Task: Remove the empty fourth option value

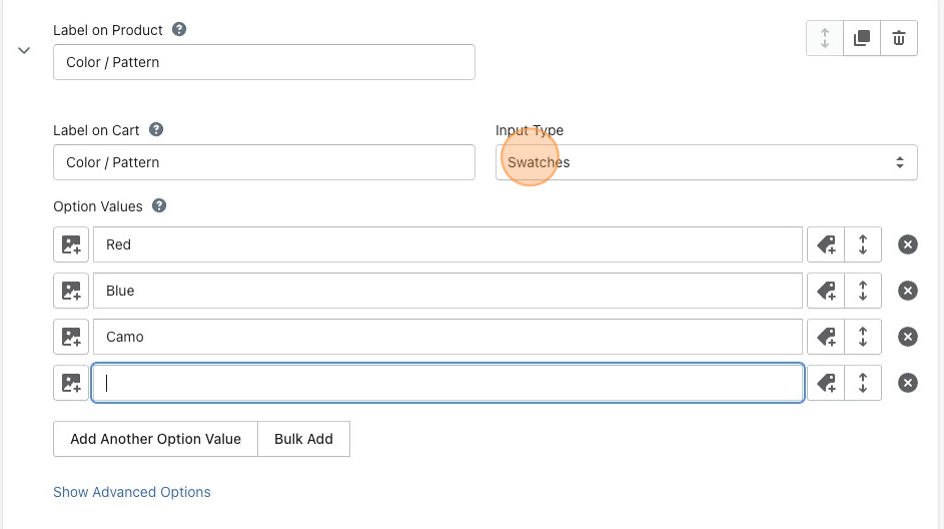Action: click(x=908, y=383)
